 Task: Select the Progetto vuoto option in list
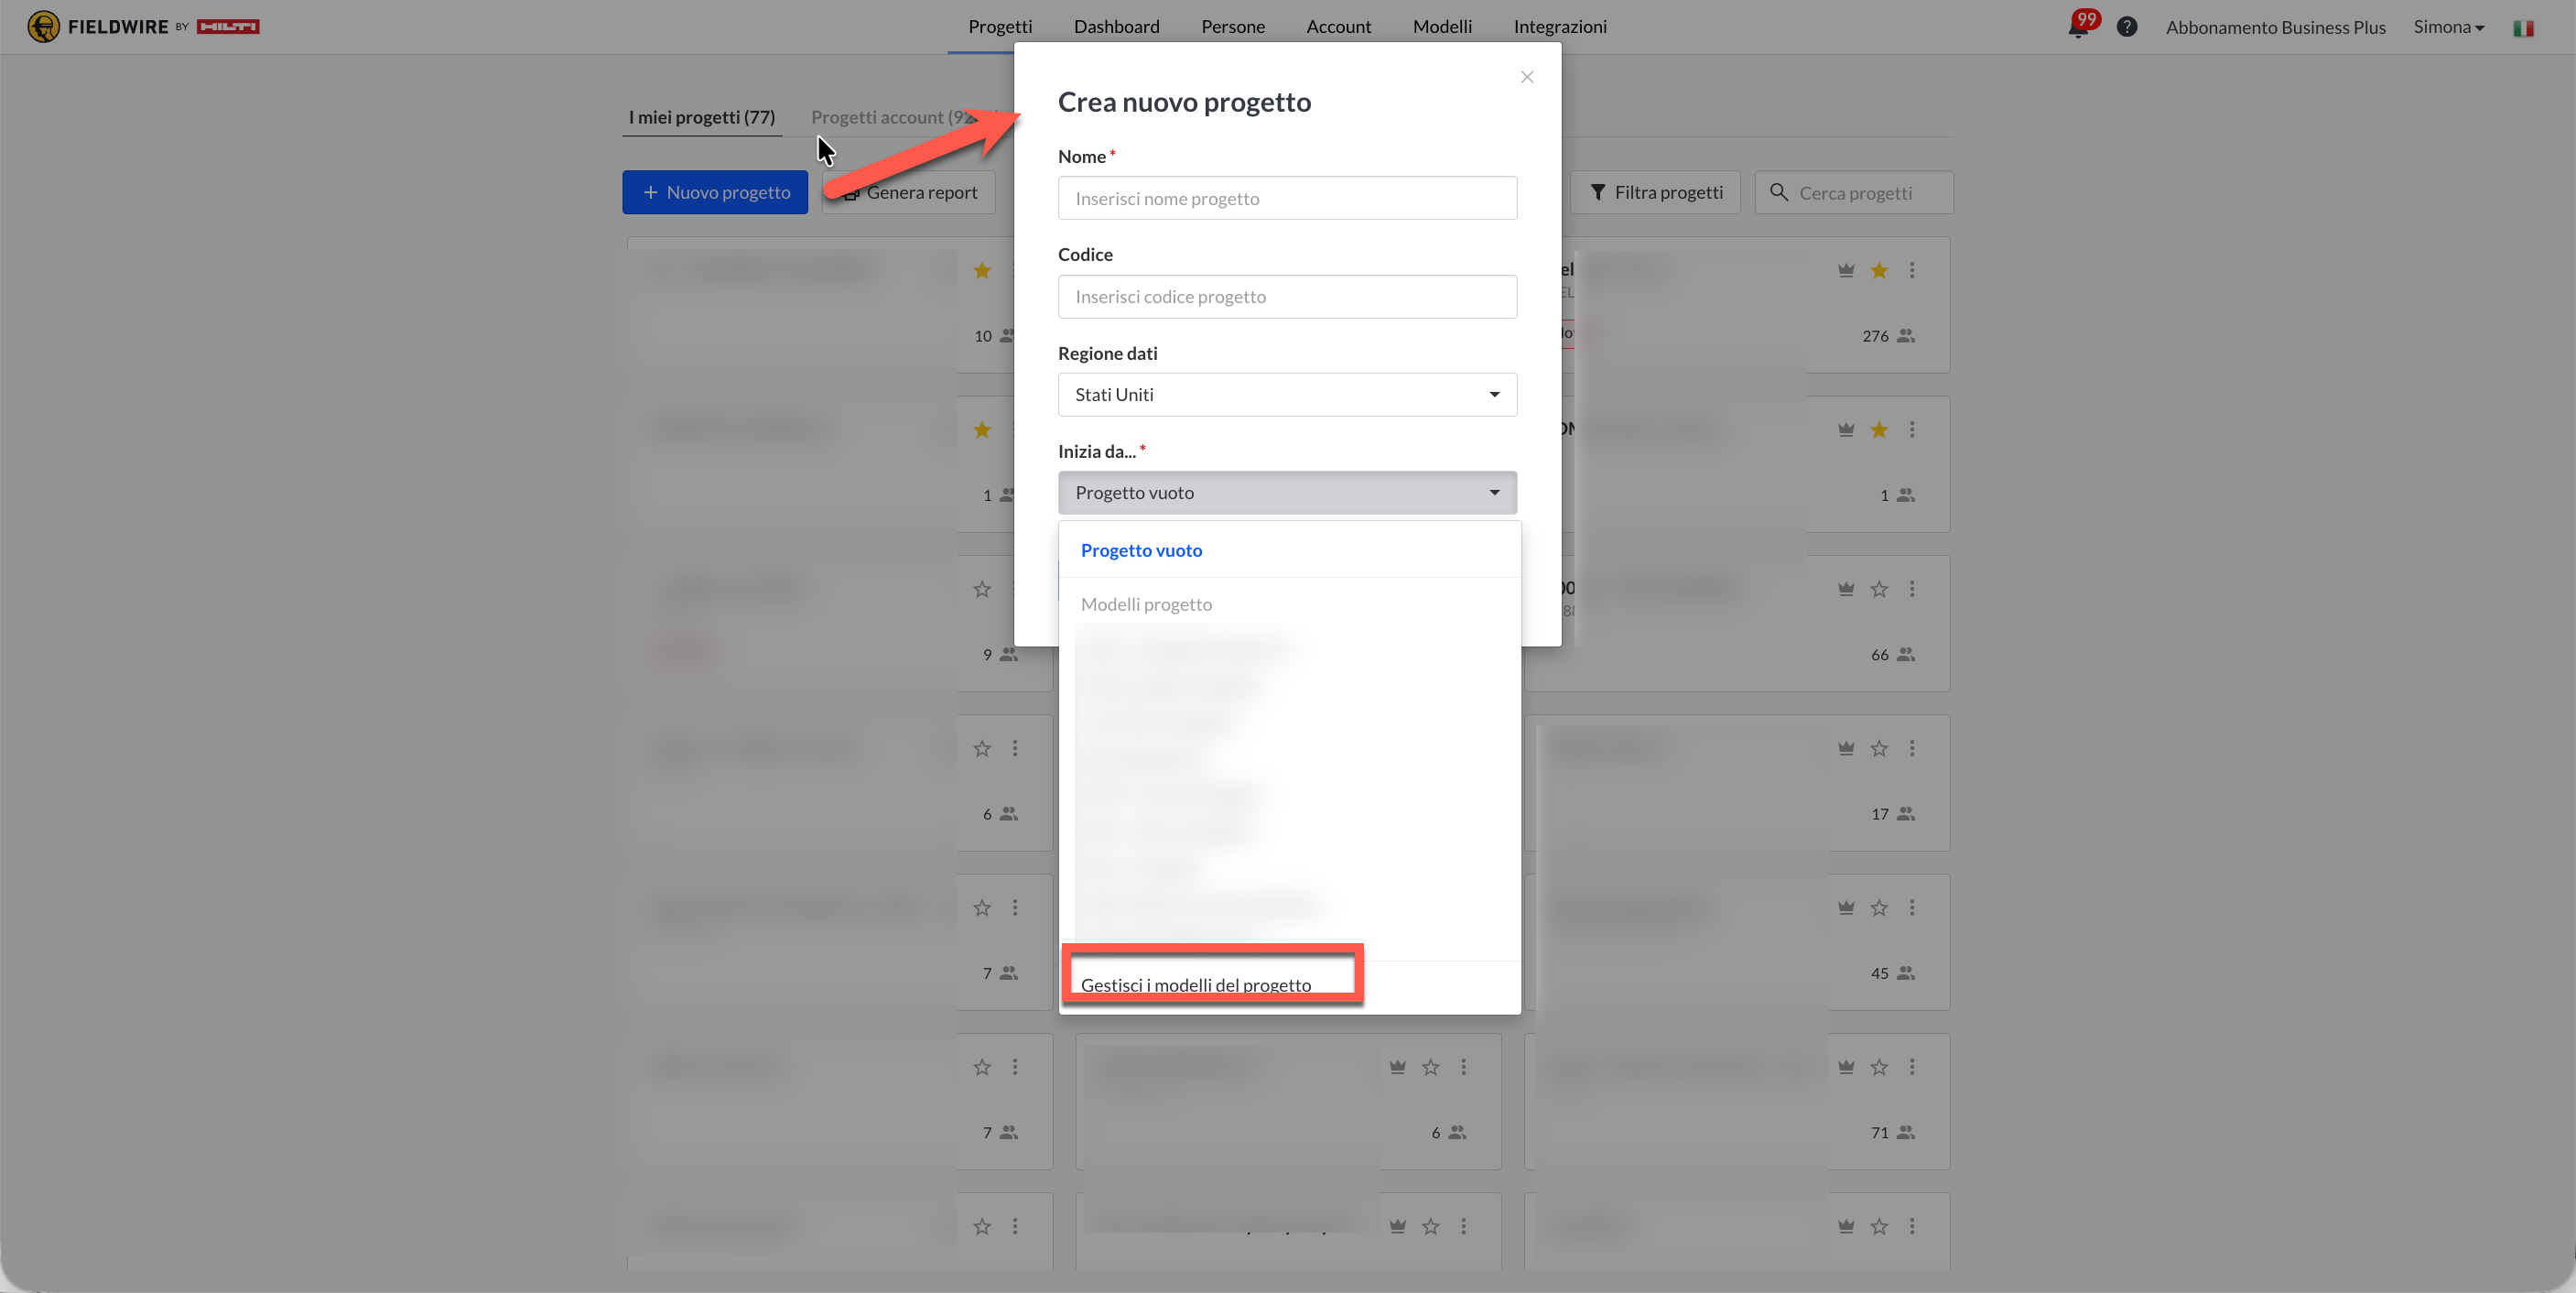[x=1141, y=550]
